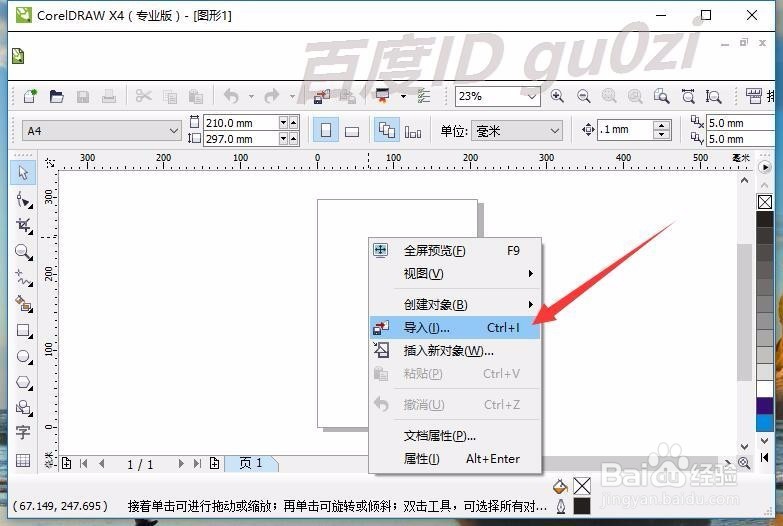Click the Undo arrow in toolbar
The width and height of the screenshot is (783, 526).
(x=231, y=95)
